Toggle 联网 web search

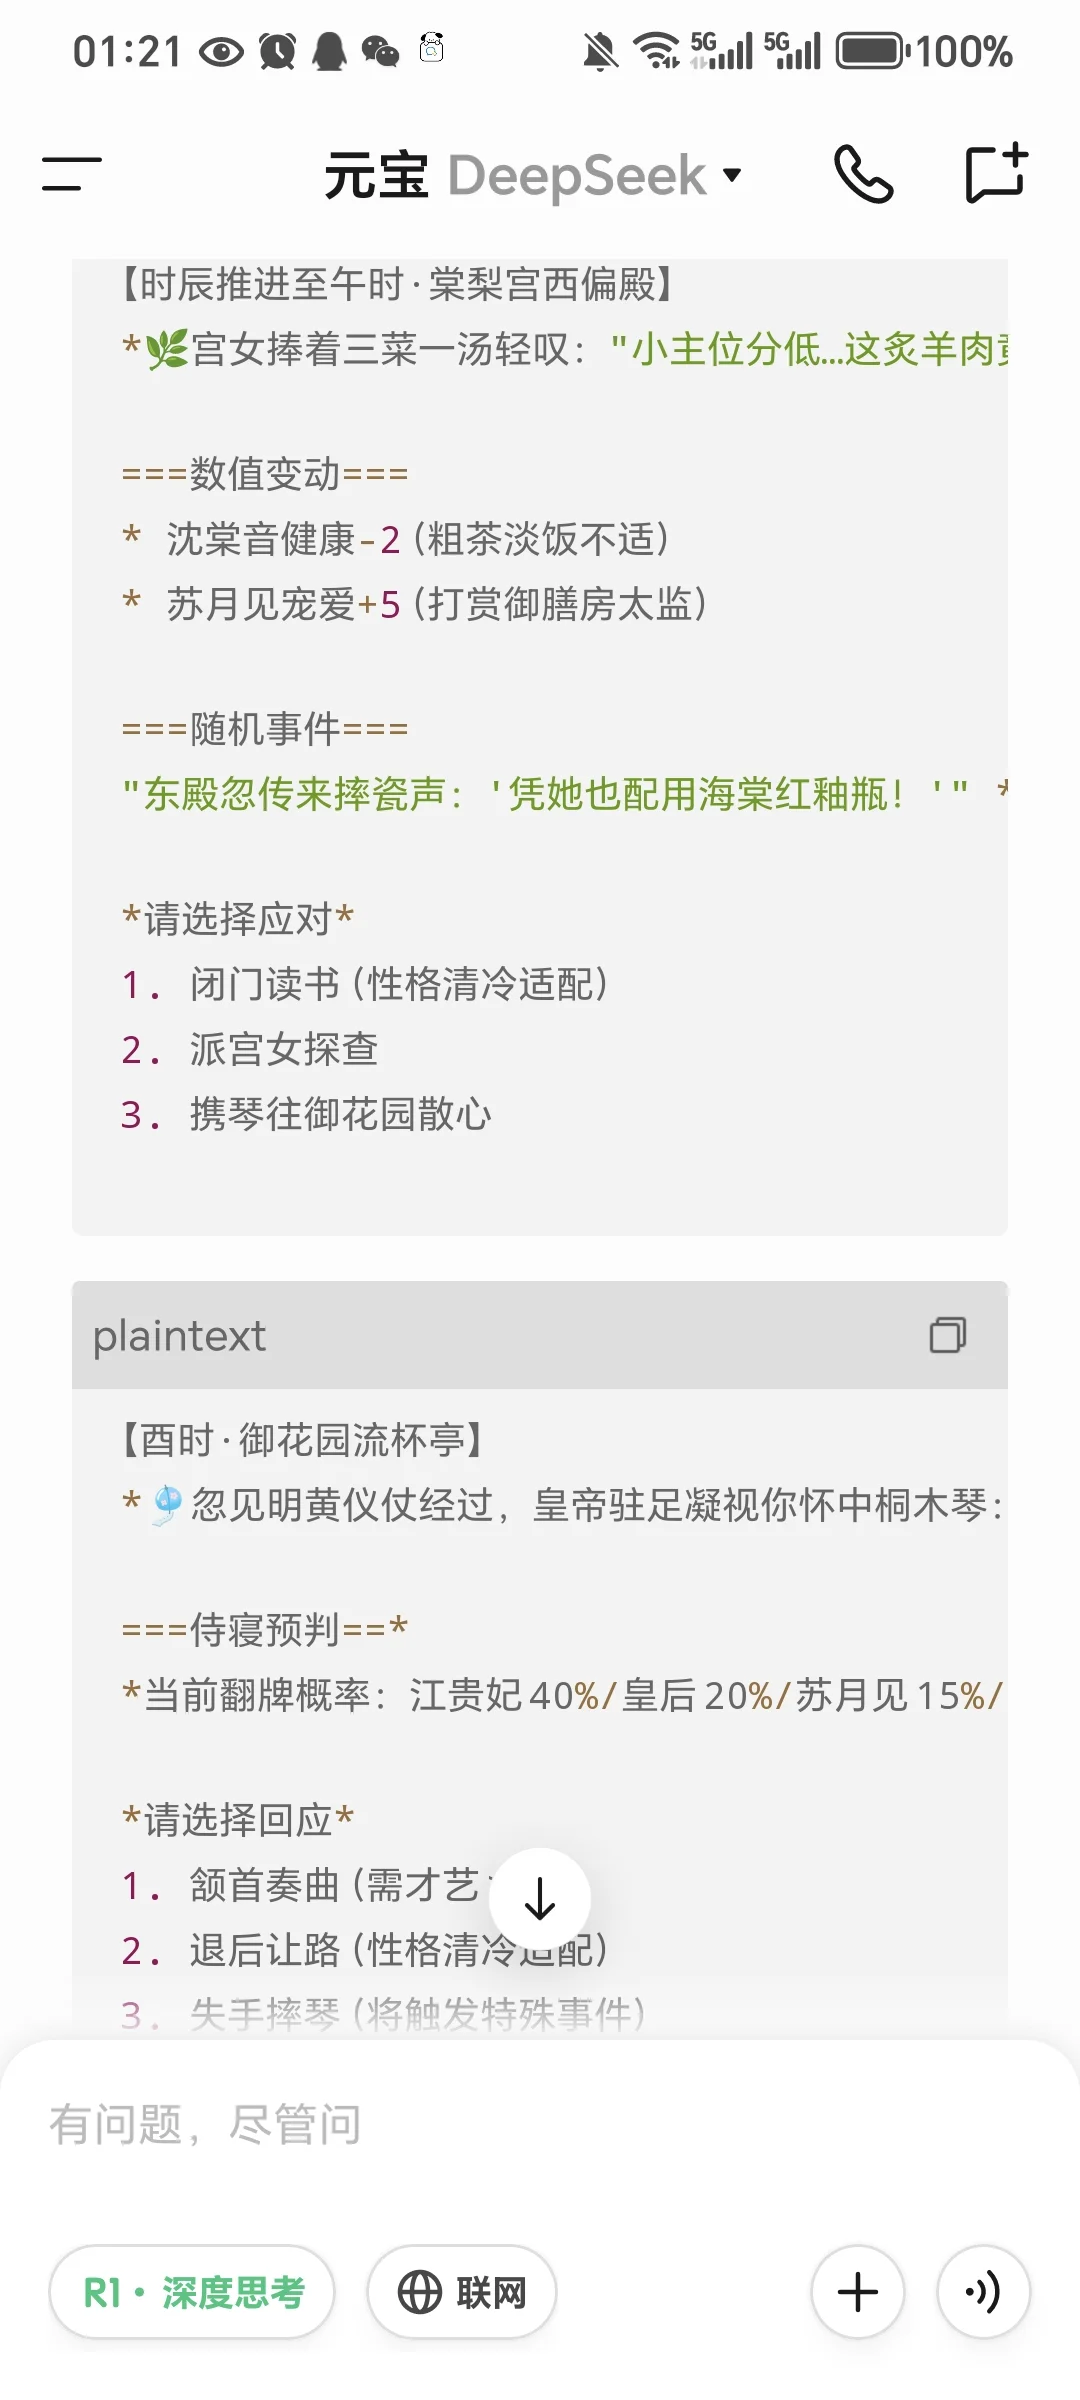pos(461,2292)
